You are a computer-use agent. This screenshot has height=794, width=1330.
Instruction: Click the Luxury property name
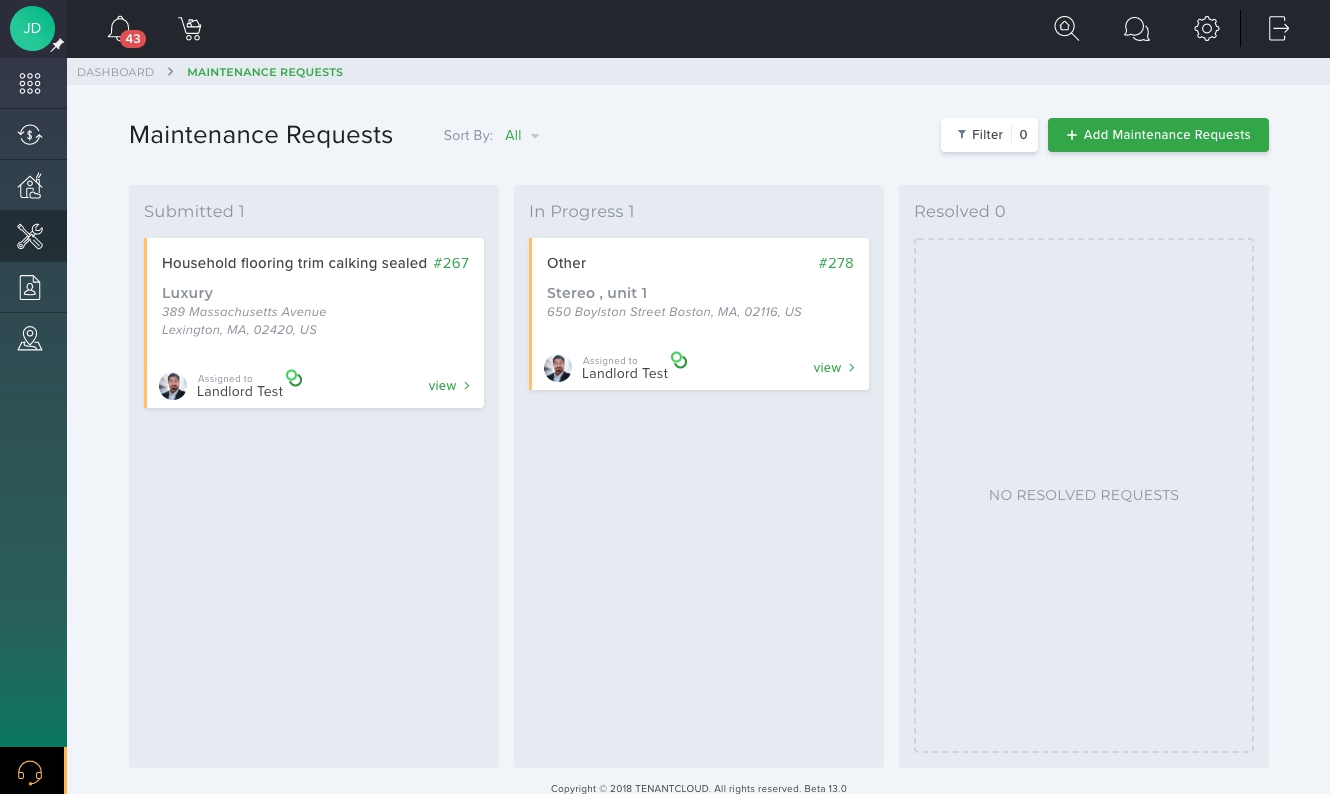pyautogui.click(x=187, y=293)
